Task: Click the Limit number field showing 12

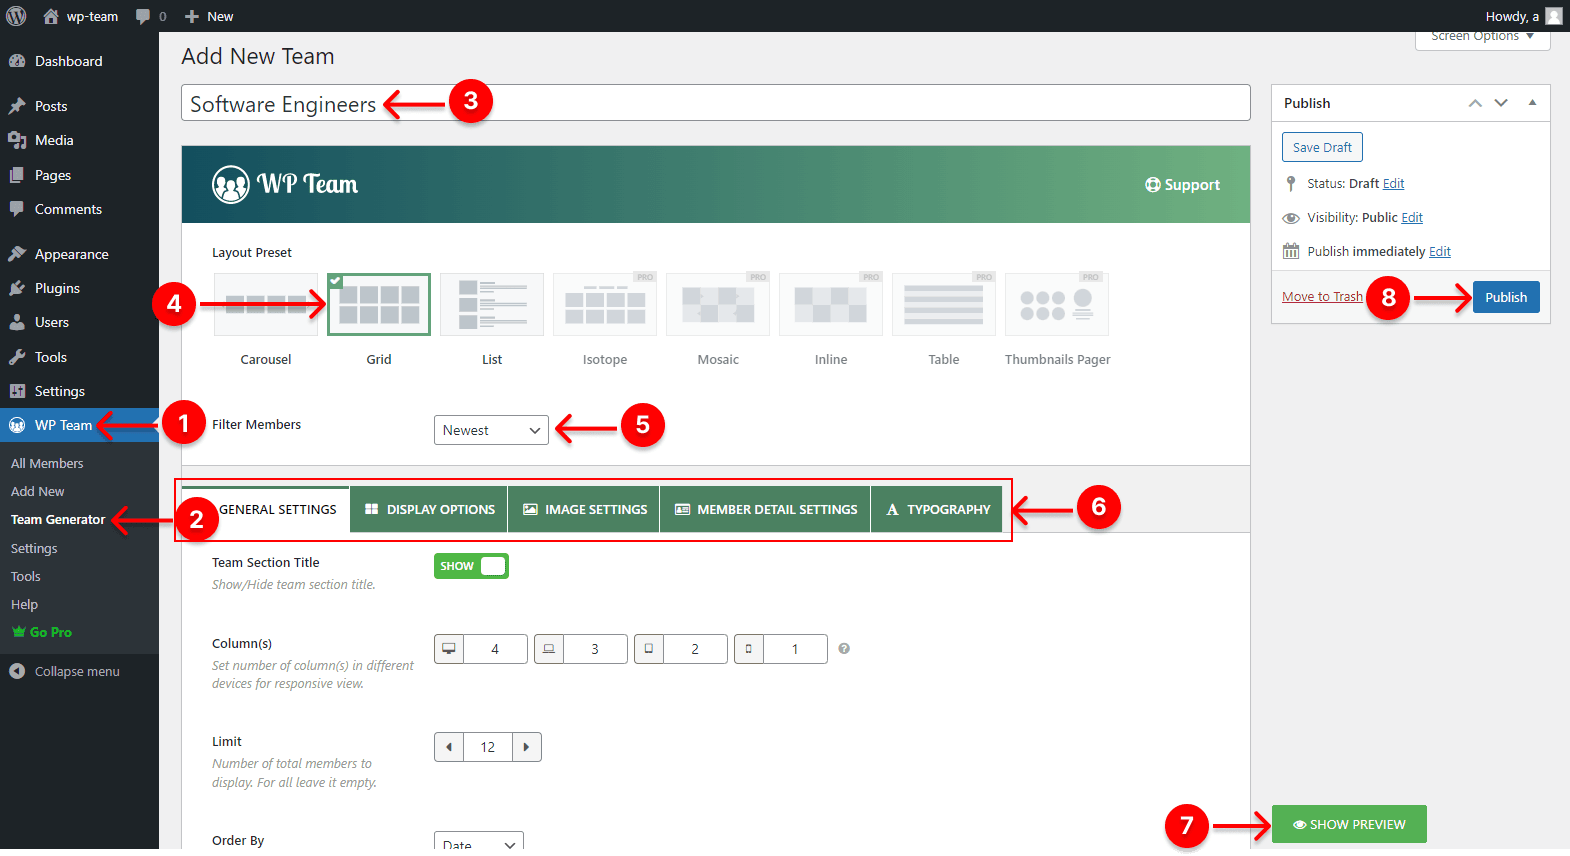Action: point(488,747)
